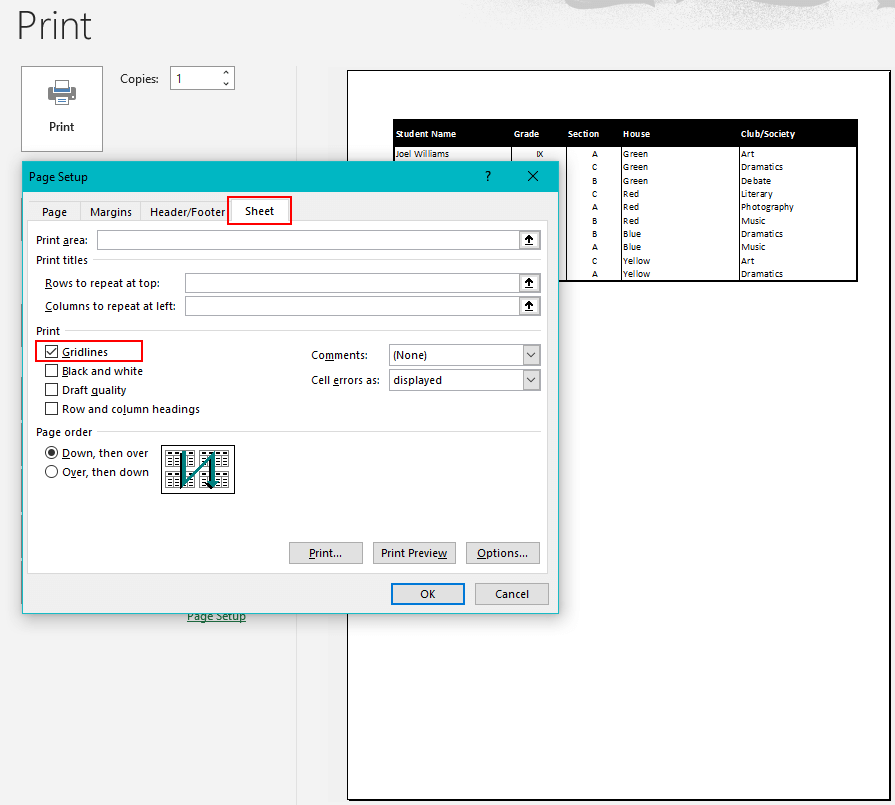Image resolution: width=895 pixels, height=805 pixels.
Task: Enable Draft quality printing
Action: 51,390
